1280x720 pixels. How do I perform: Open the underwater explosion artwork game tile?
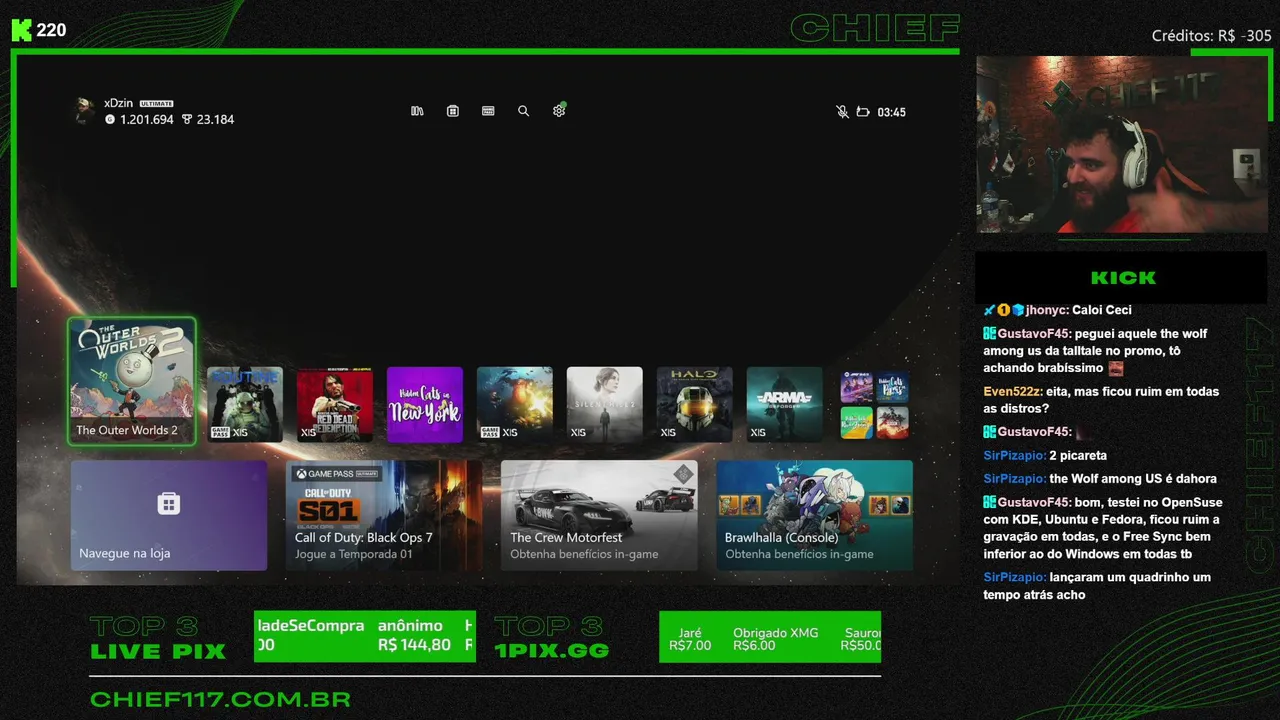click(x=515, y=404)
